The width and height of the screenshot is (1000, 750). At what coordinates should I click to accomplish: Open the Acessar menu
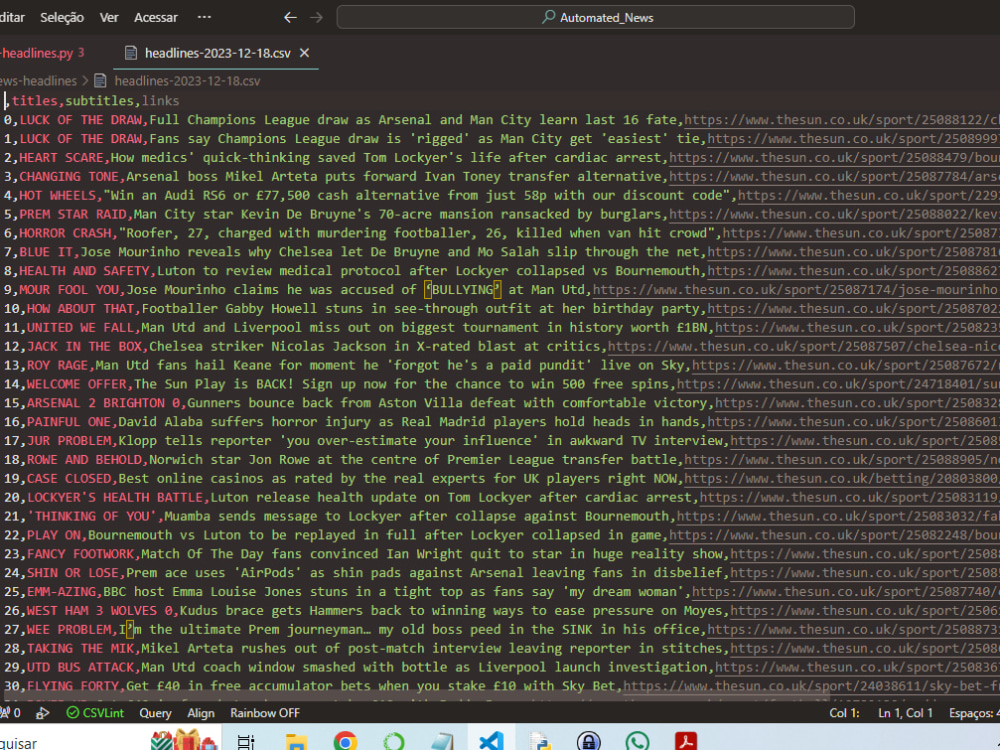coord(156,18)
